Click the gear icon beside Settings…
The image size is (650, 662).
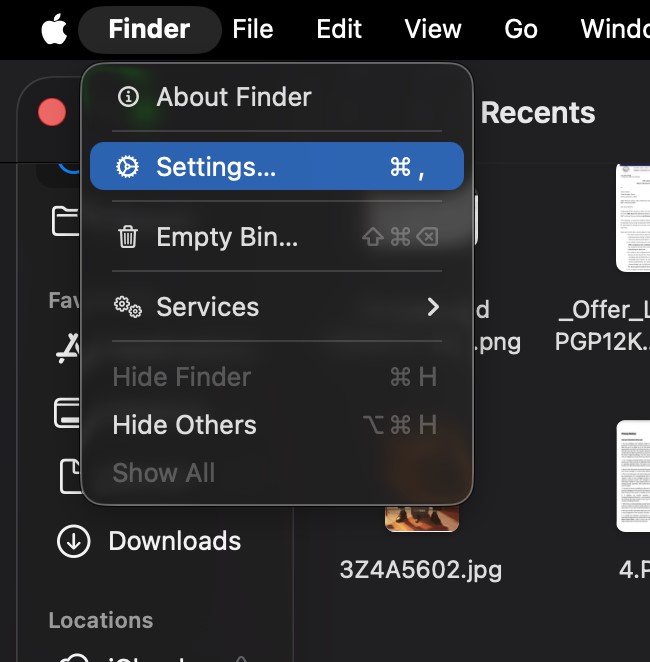point(127,166)
